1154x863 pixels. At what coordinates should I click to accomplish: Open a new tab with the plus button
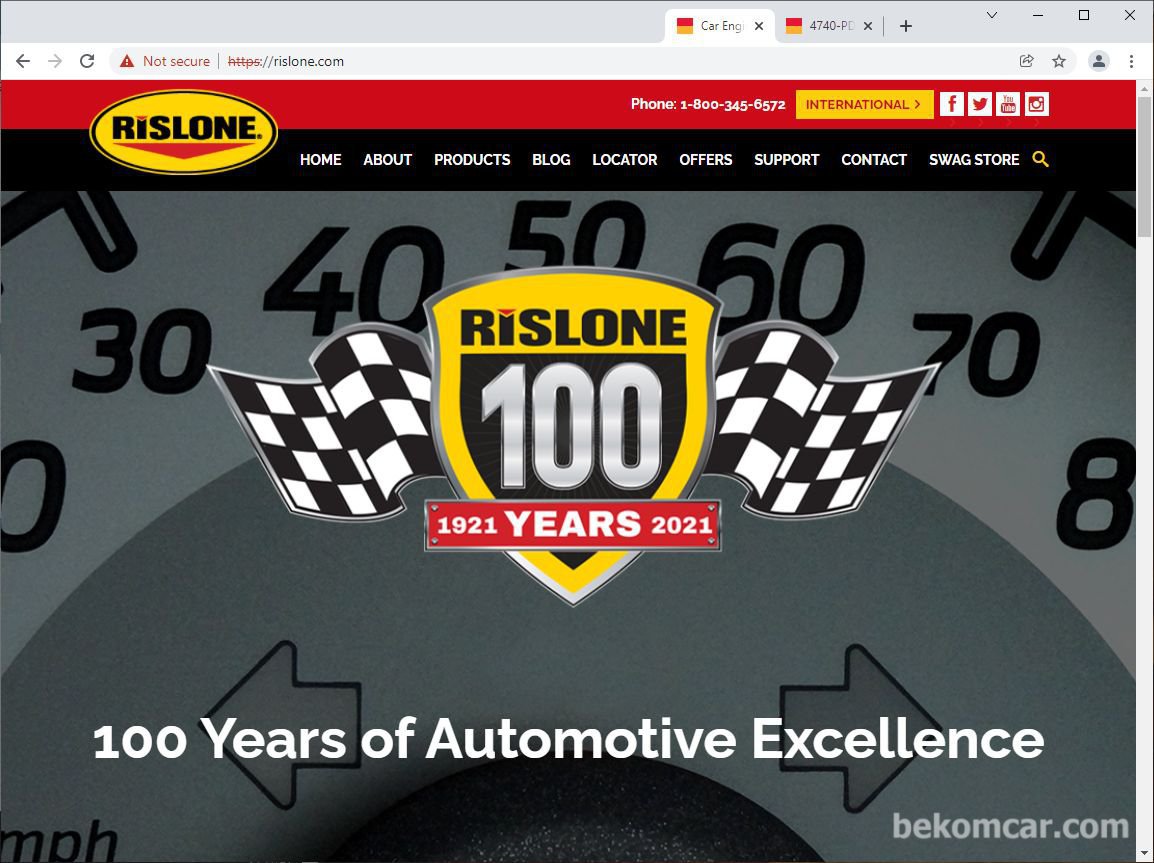(x=906, y=26)
